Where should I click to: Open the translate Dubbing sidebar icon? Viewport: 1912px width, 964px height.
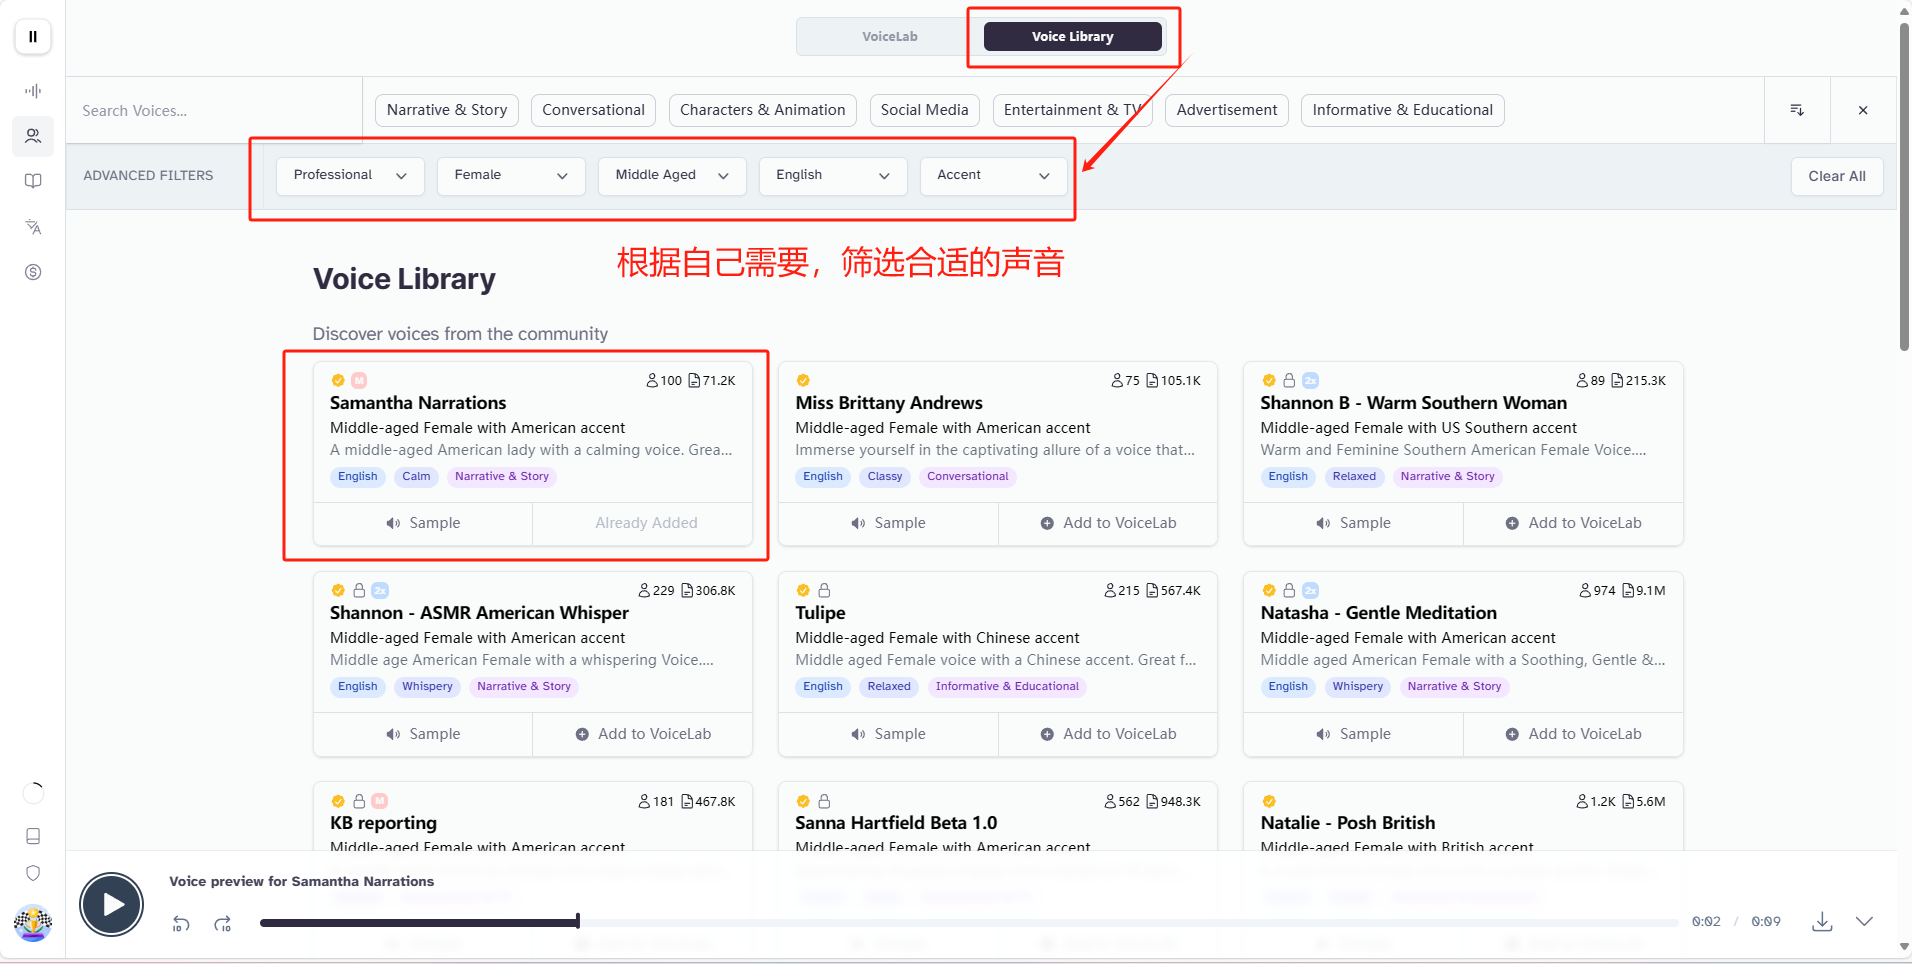(x=33, y=227)
